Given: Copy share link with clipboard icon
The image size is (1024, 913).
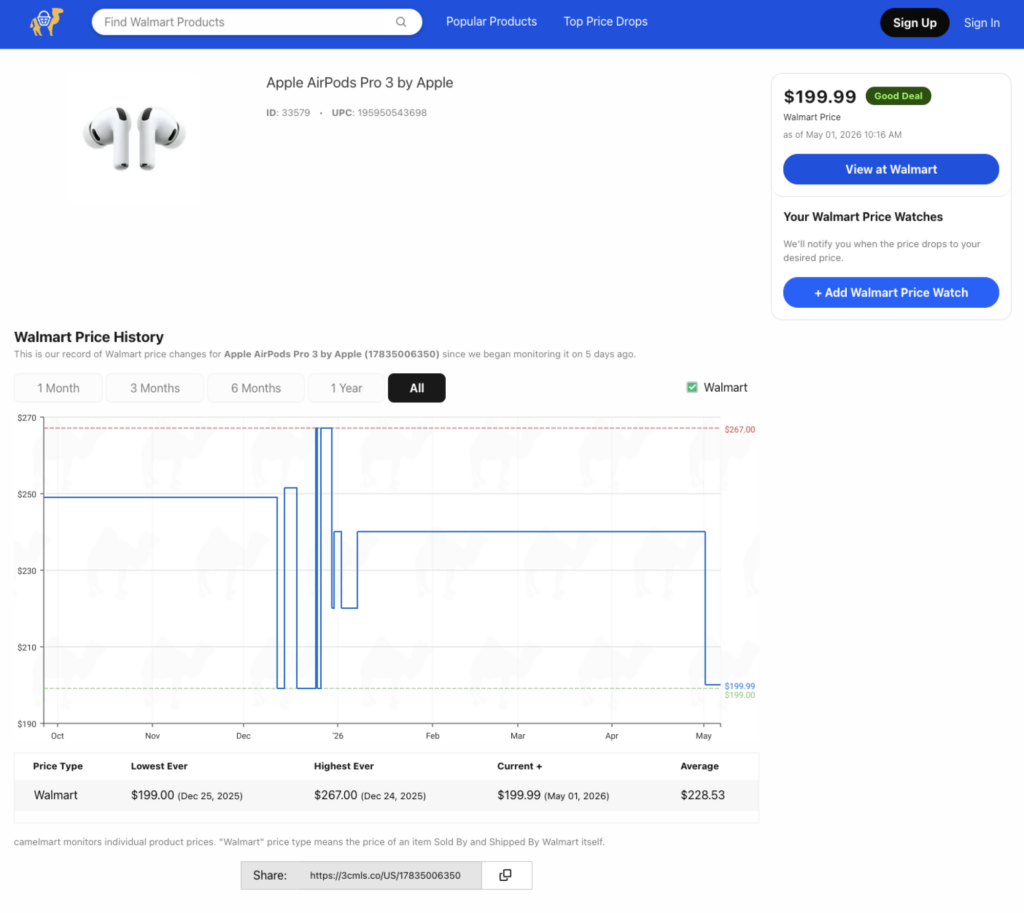Looking at the screenshot, I should (x=505, y=875).
